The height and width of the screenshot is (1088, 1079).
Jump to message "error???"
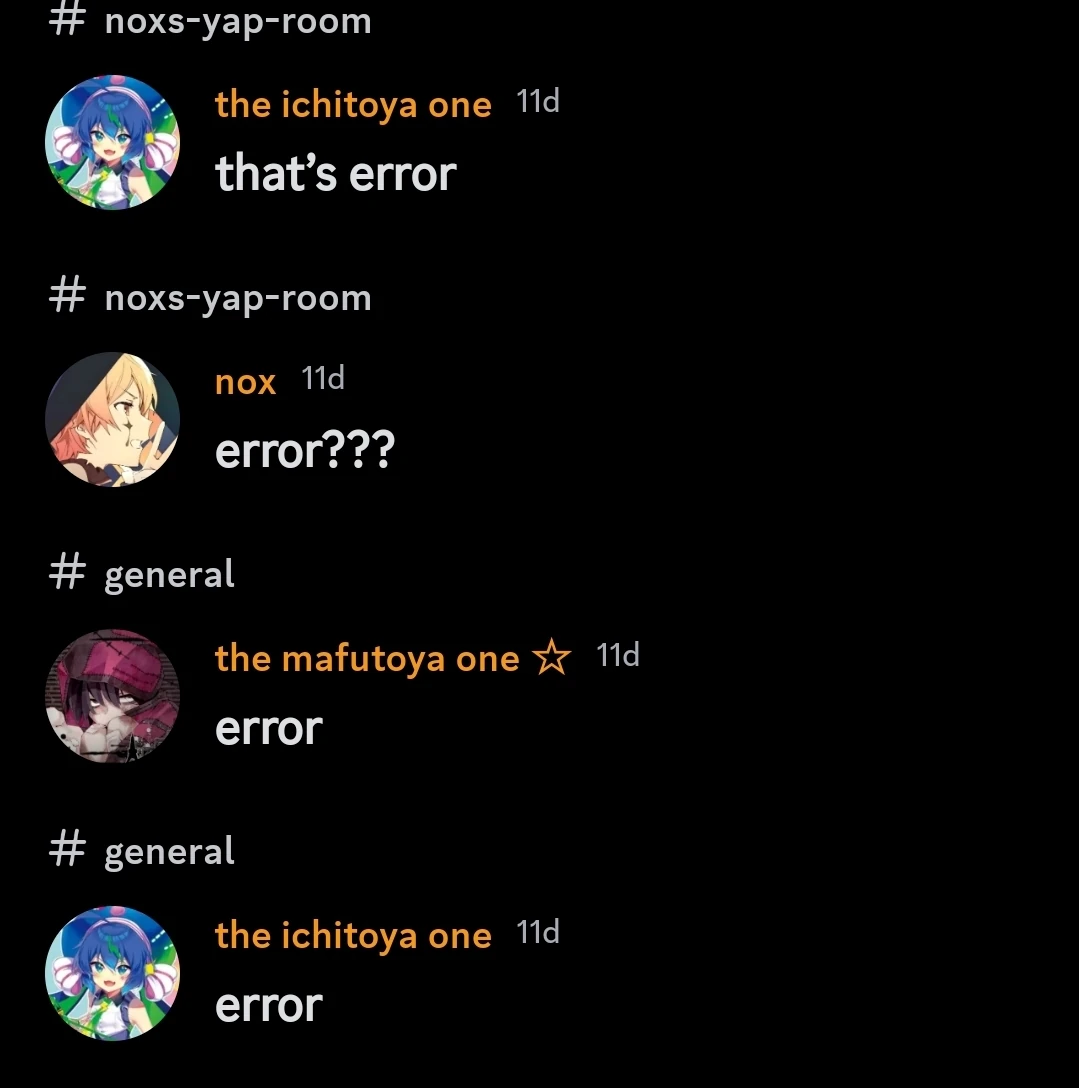[305, 450]
